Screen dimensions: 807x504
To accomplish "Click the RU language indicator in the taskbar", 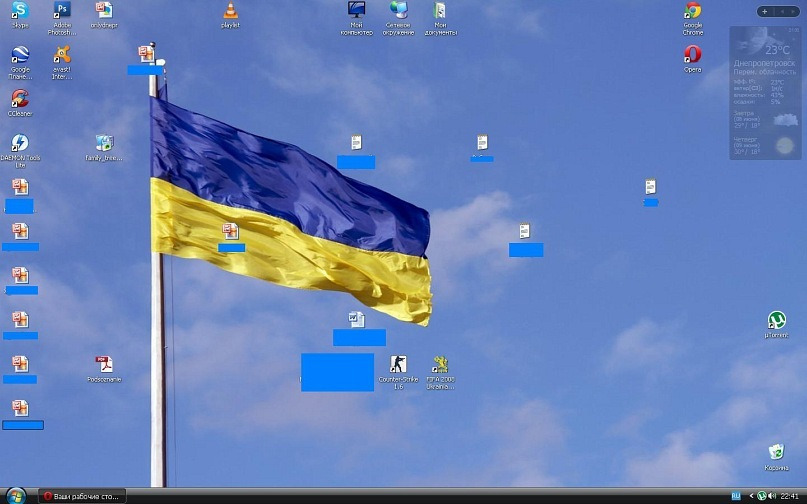I will point(736,496).
